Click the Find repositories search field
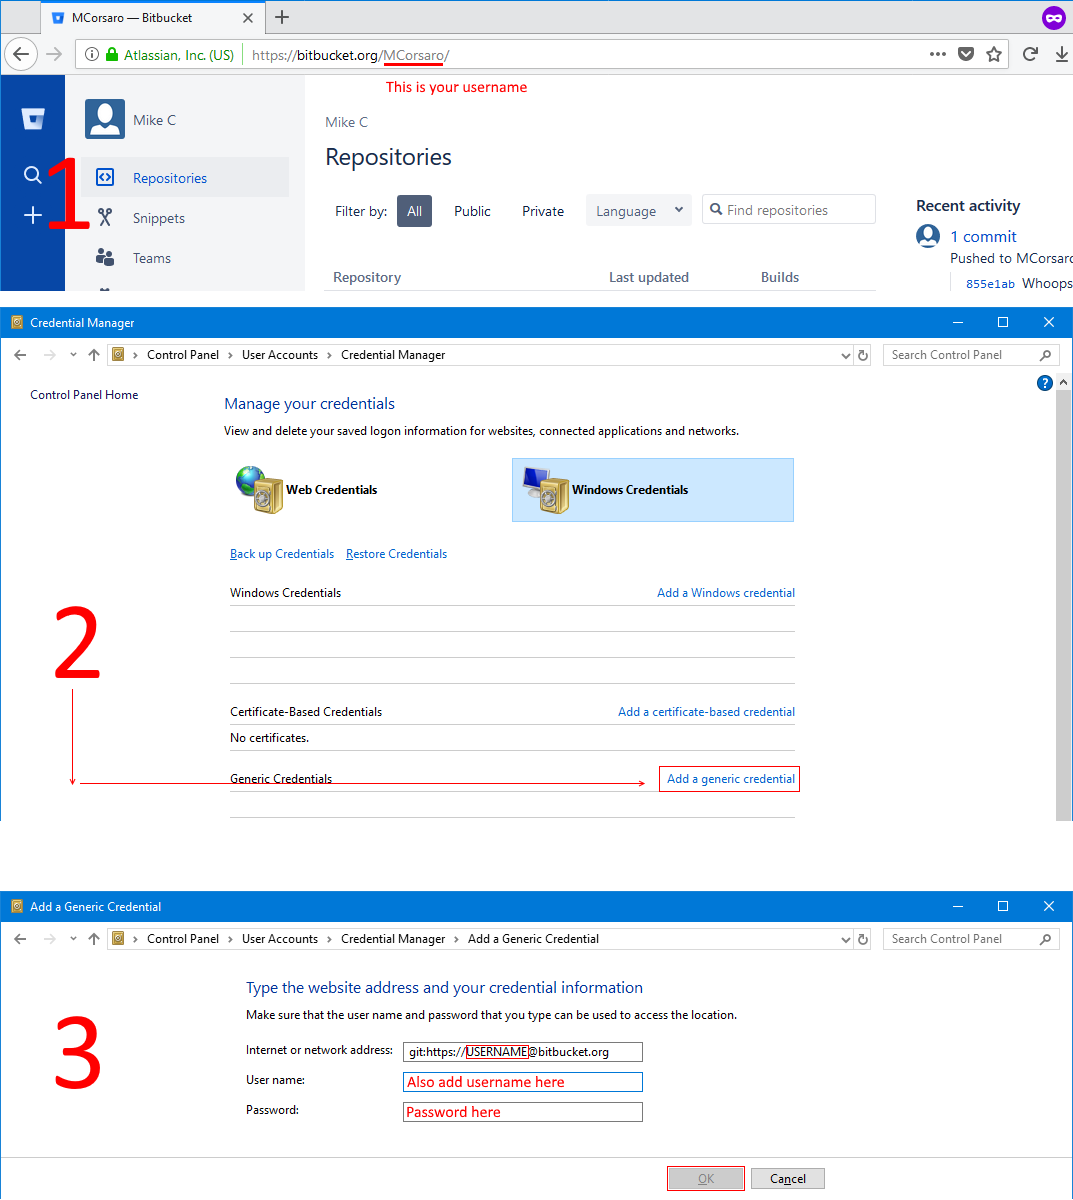 click(x=790, y=209)
